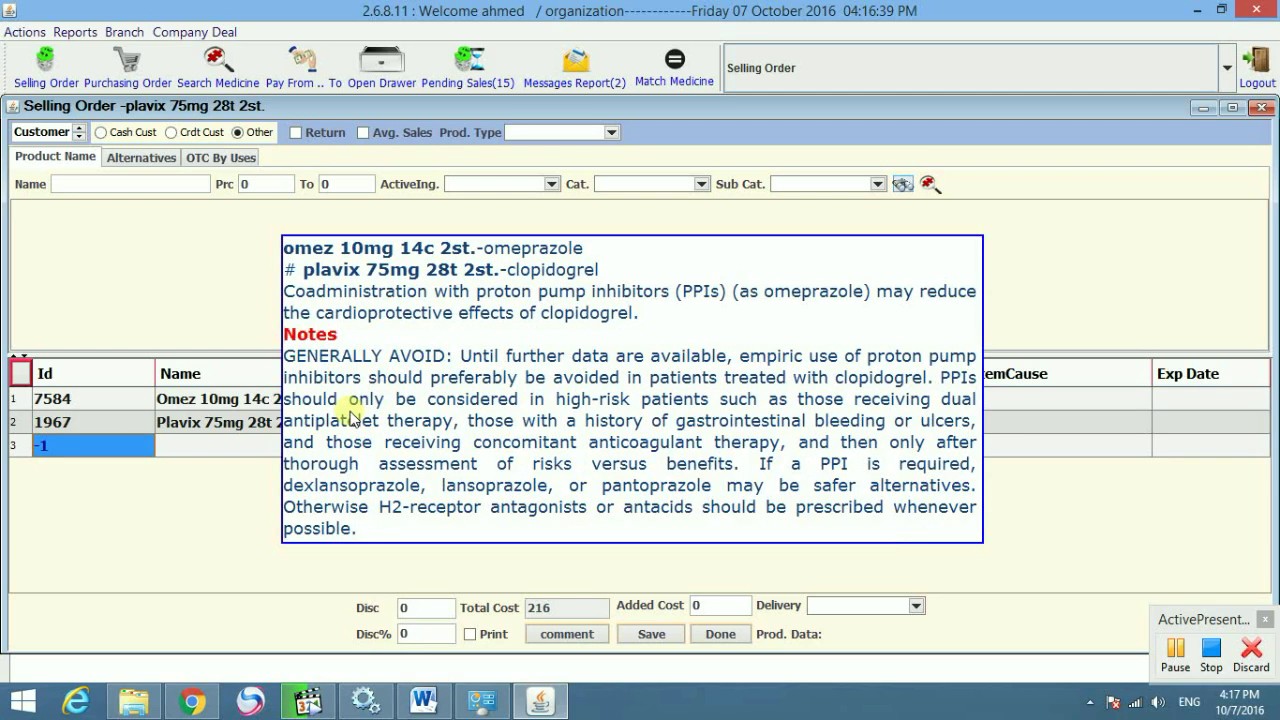Click the volume tray icon

pos(1159,702)
